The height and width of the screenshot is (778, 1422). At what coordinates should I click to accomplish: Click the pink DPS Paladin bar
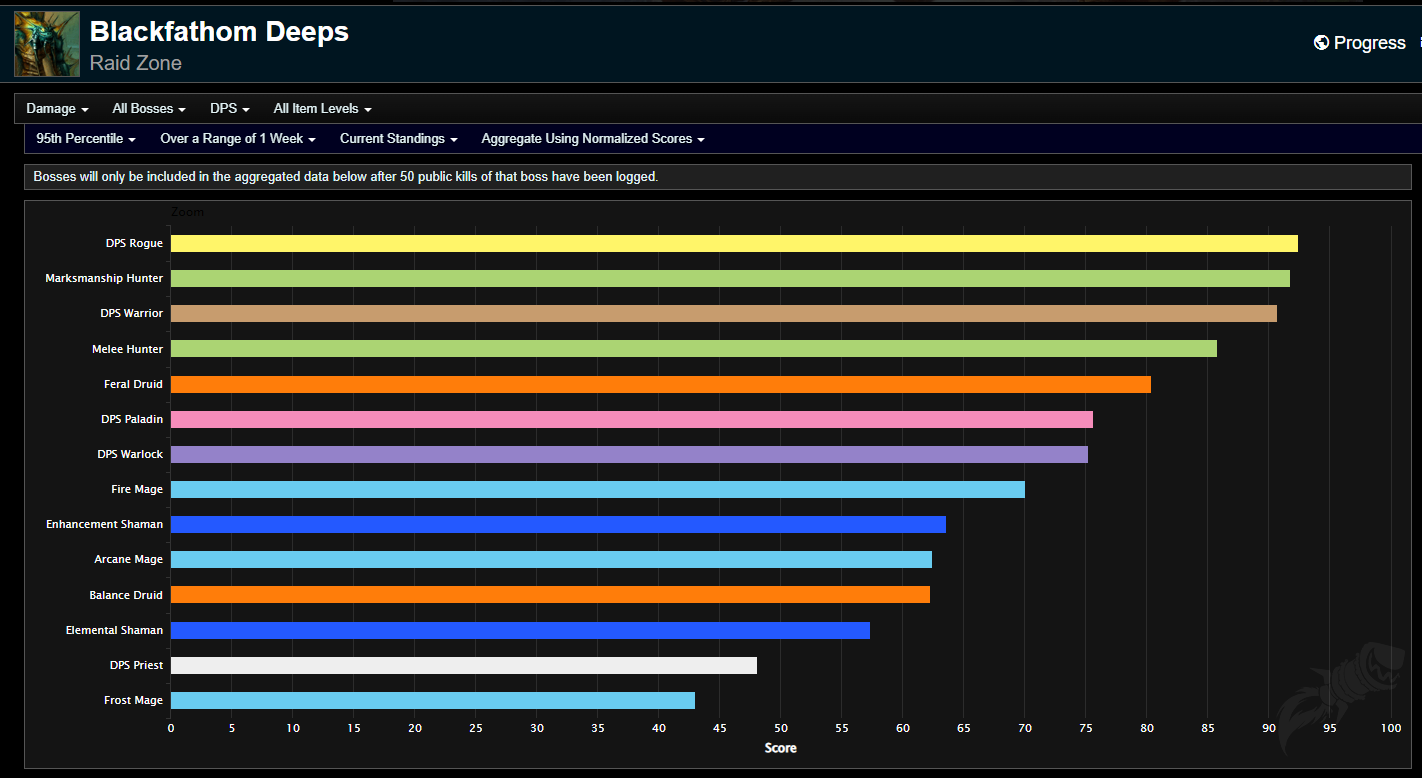(x=631, y=419)
